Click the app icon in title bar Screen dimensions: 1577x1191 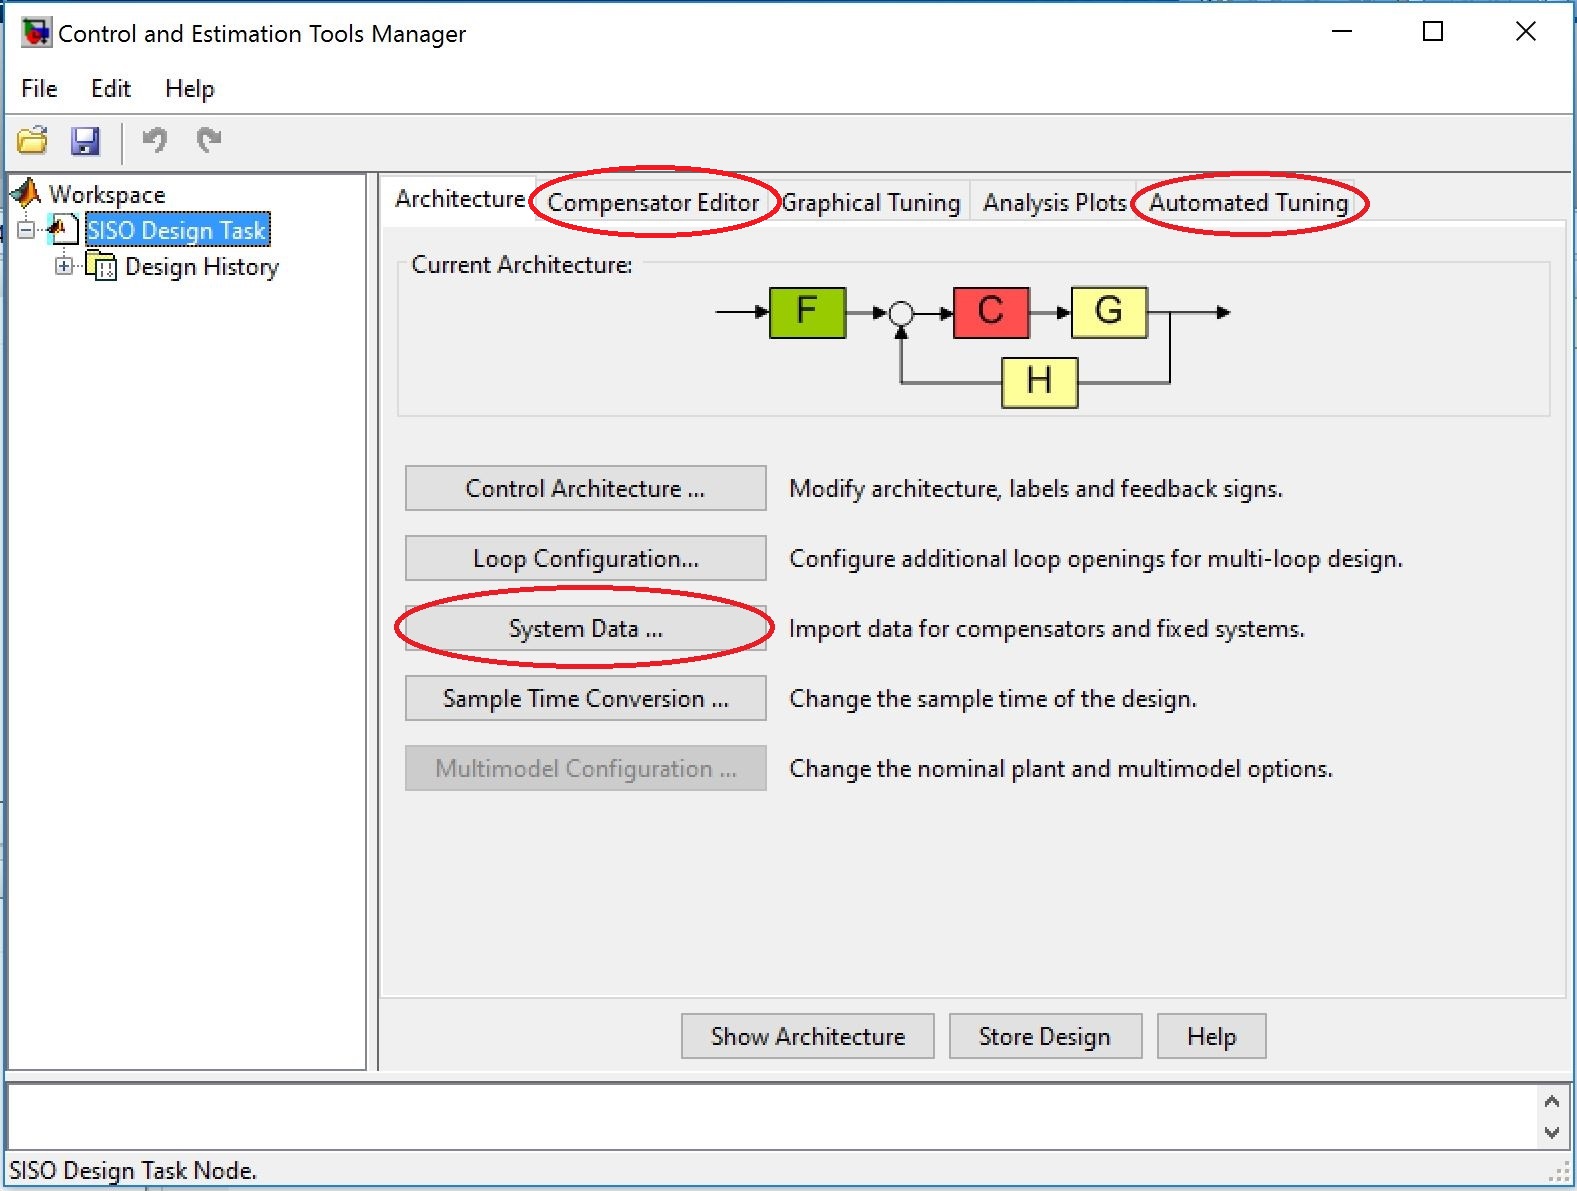(x=36, y=33)
